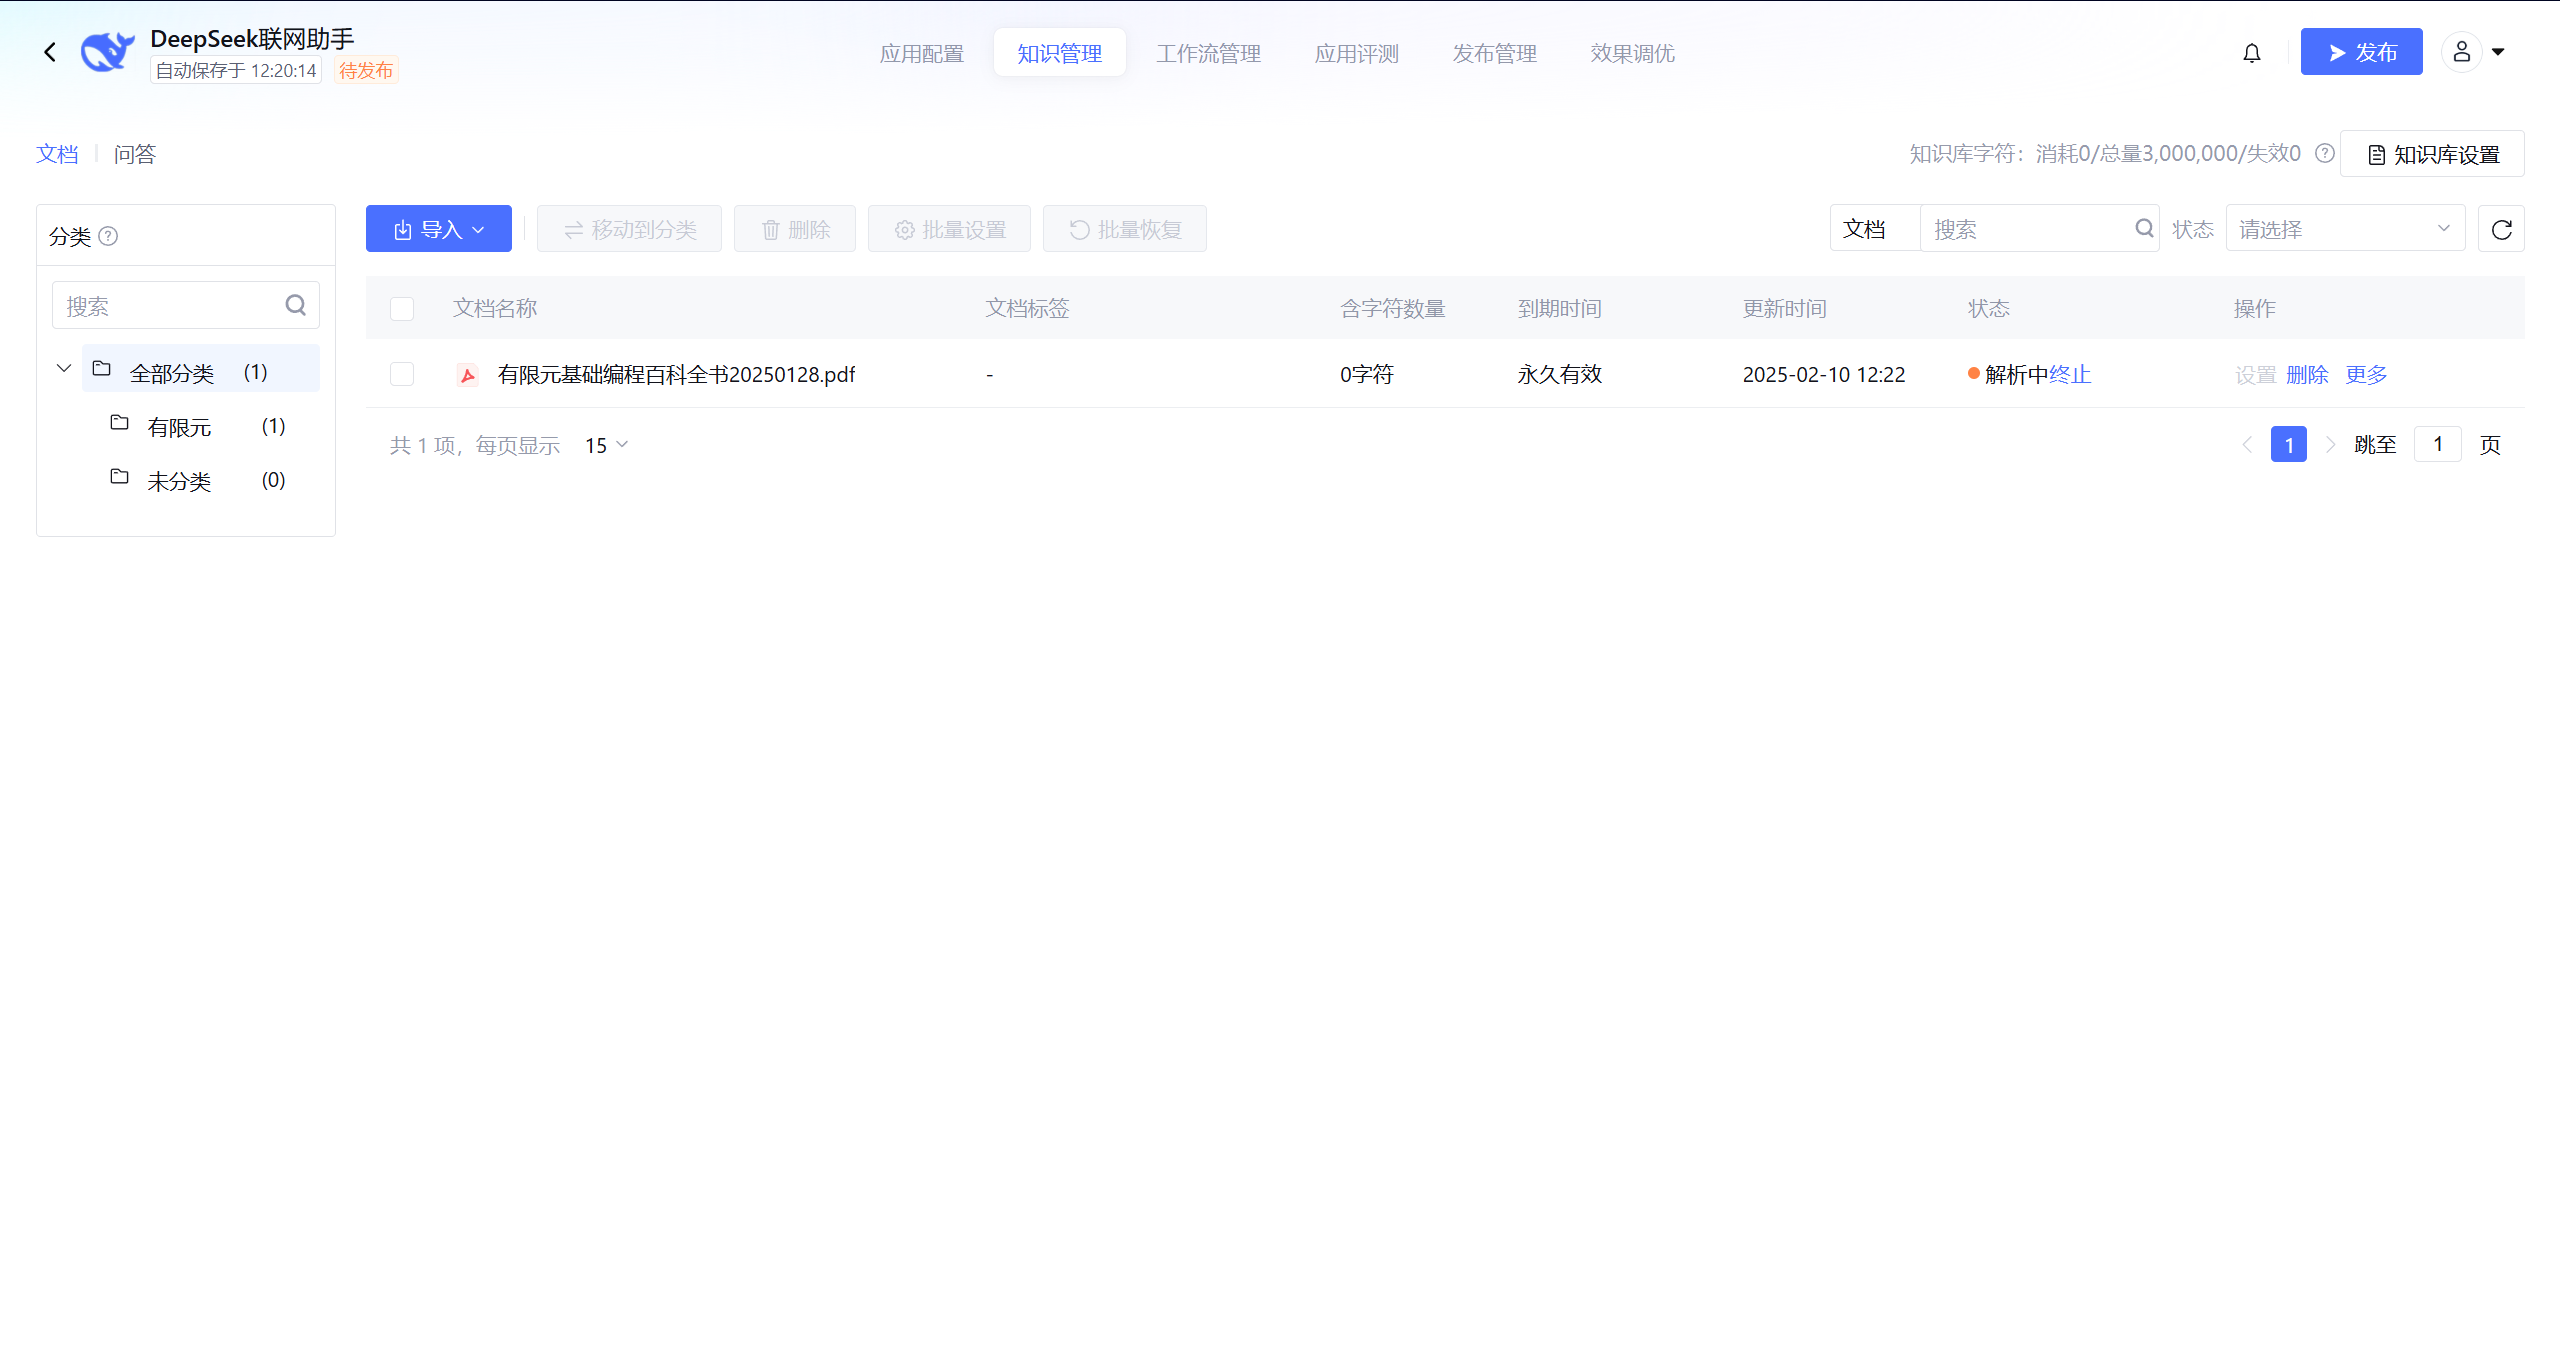Switch to 发布管理 tab
Image resolution: width=2560 pixels, height=1347 pixels.
pyautogui.click(x=1494, y=53)
